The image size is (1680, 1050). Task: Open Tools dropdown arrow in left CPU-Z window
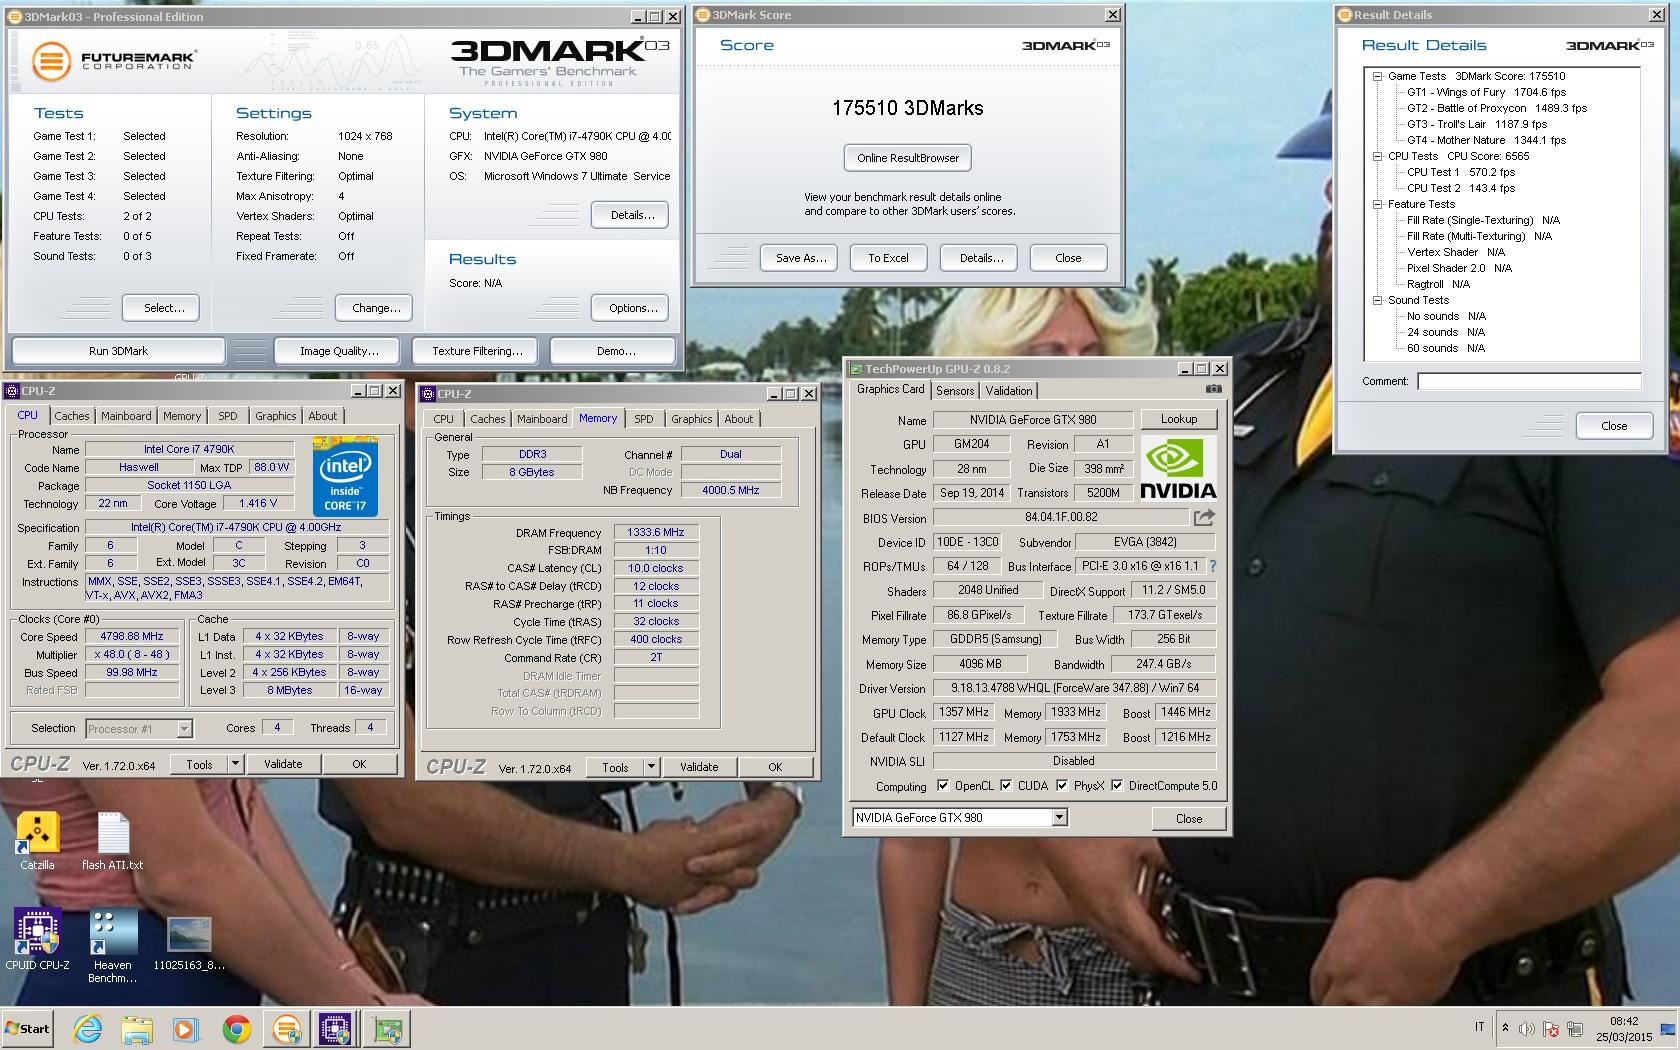click(x=236, y=764)
